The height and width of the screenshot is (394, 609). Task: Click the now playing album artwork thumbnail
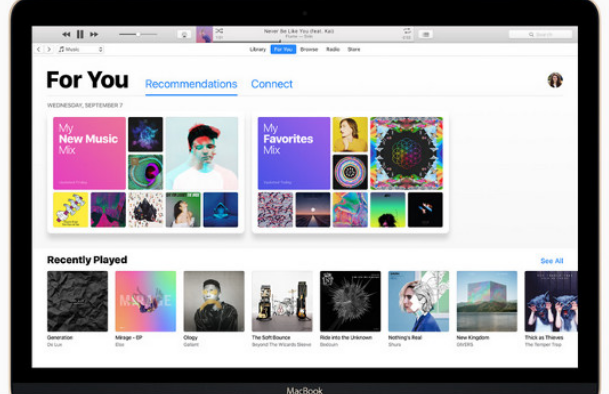(x=204, y=34)
